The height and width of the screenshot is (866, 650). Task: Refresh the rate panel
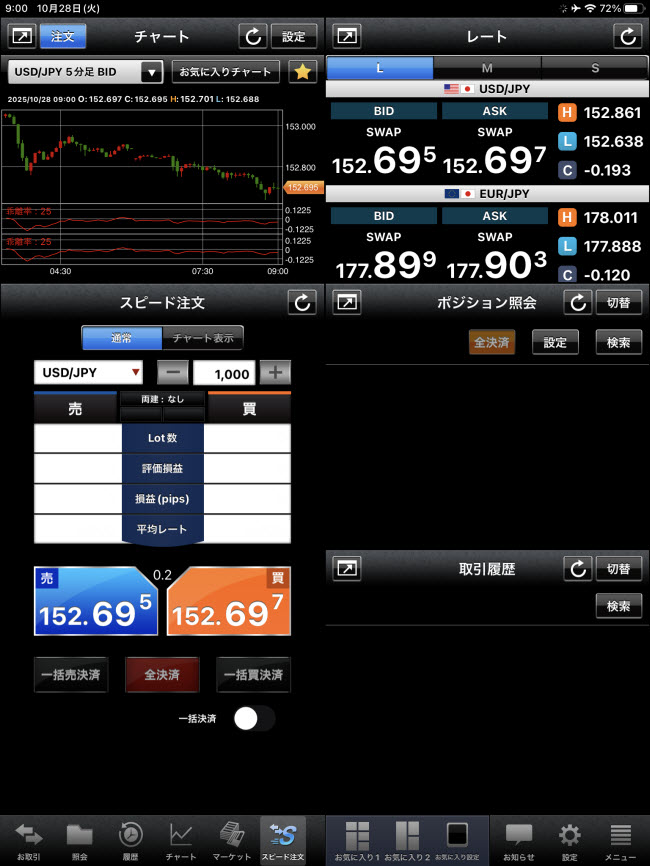pos(628,37)
